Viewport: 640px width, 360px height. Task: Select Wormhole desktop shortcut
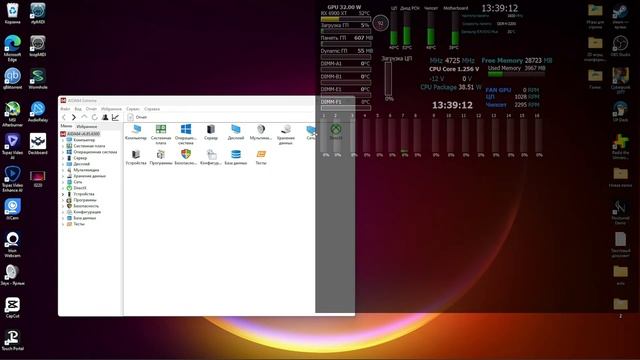coord(38,78)
